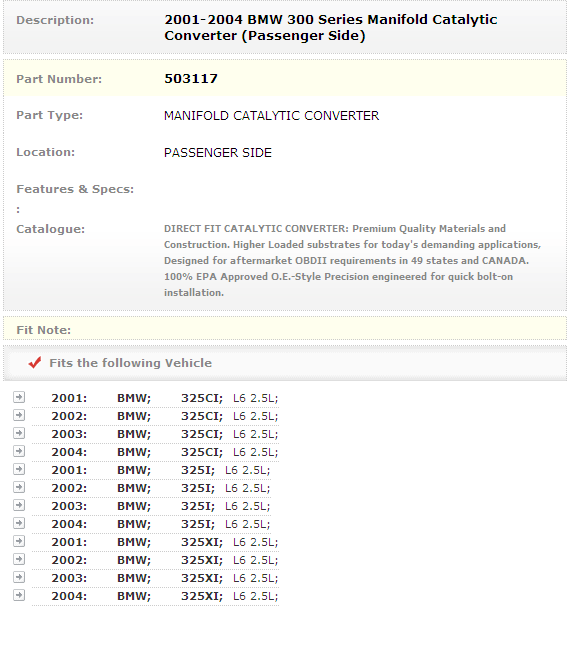This screenshot has height=656, width=570.
Task: Select the 2002 BMW 325I vehicle text
Action: (x=161, y=488)
